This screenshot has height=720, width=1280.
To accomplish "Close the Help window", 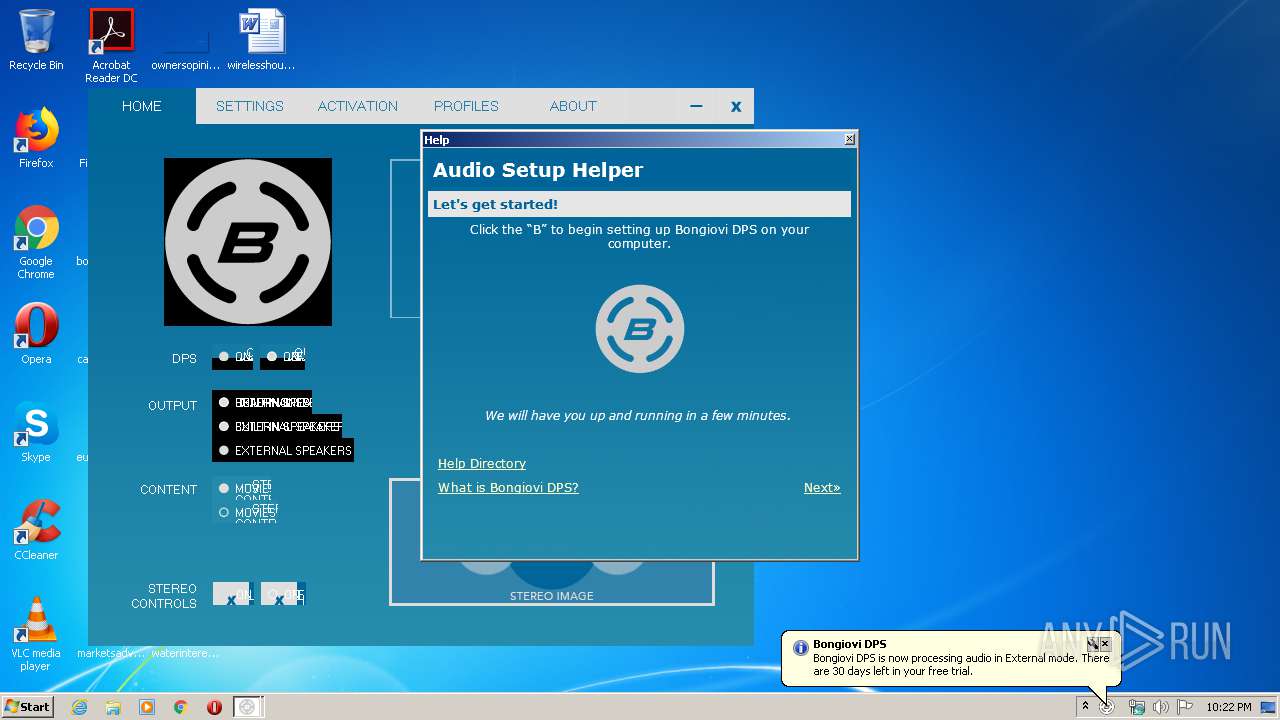I will click(x=850, y=139).
